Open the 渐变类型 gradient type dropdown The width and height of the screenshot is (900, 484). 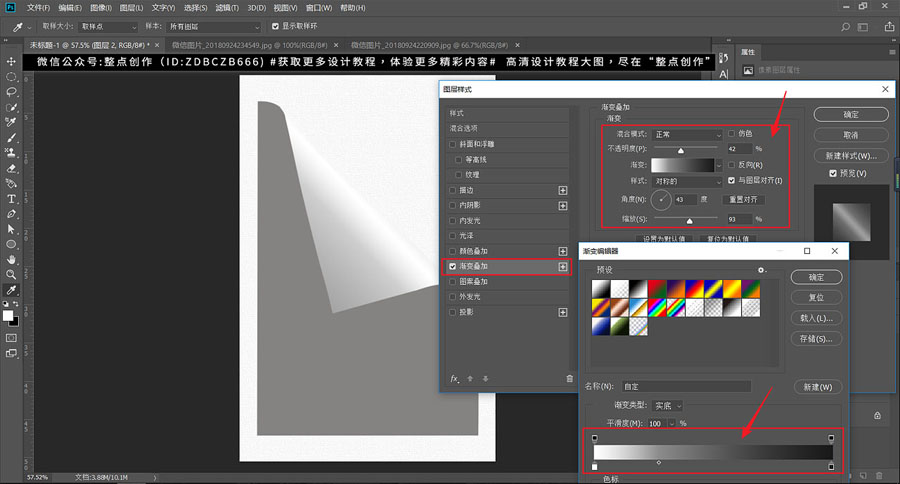click(x=668, y=405)
